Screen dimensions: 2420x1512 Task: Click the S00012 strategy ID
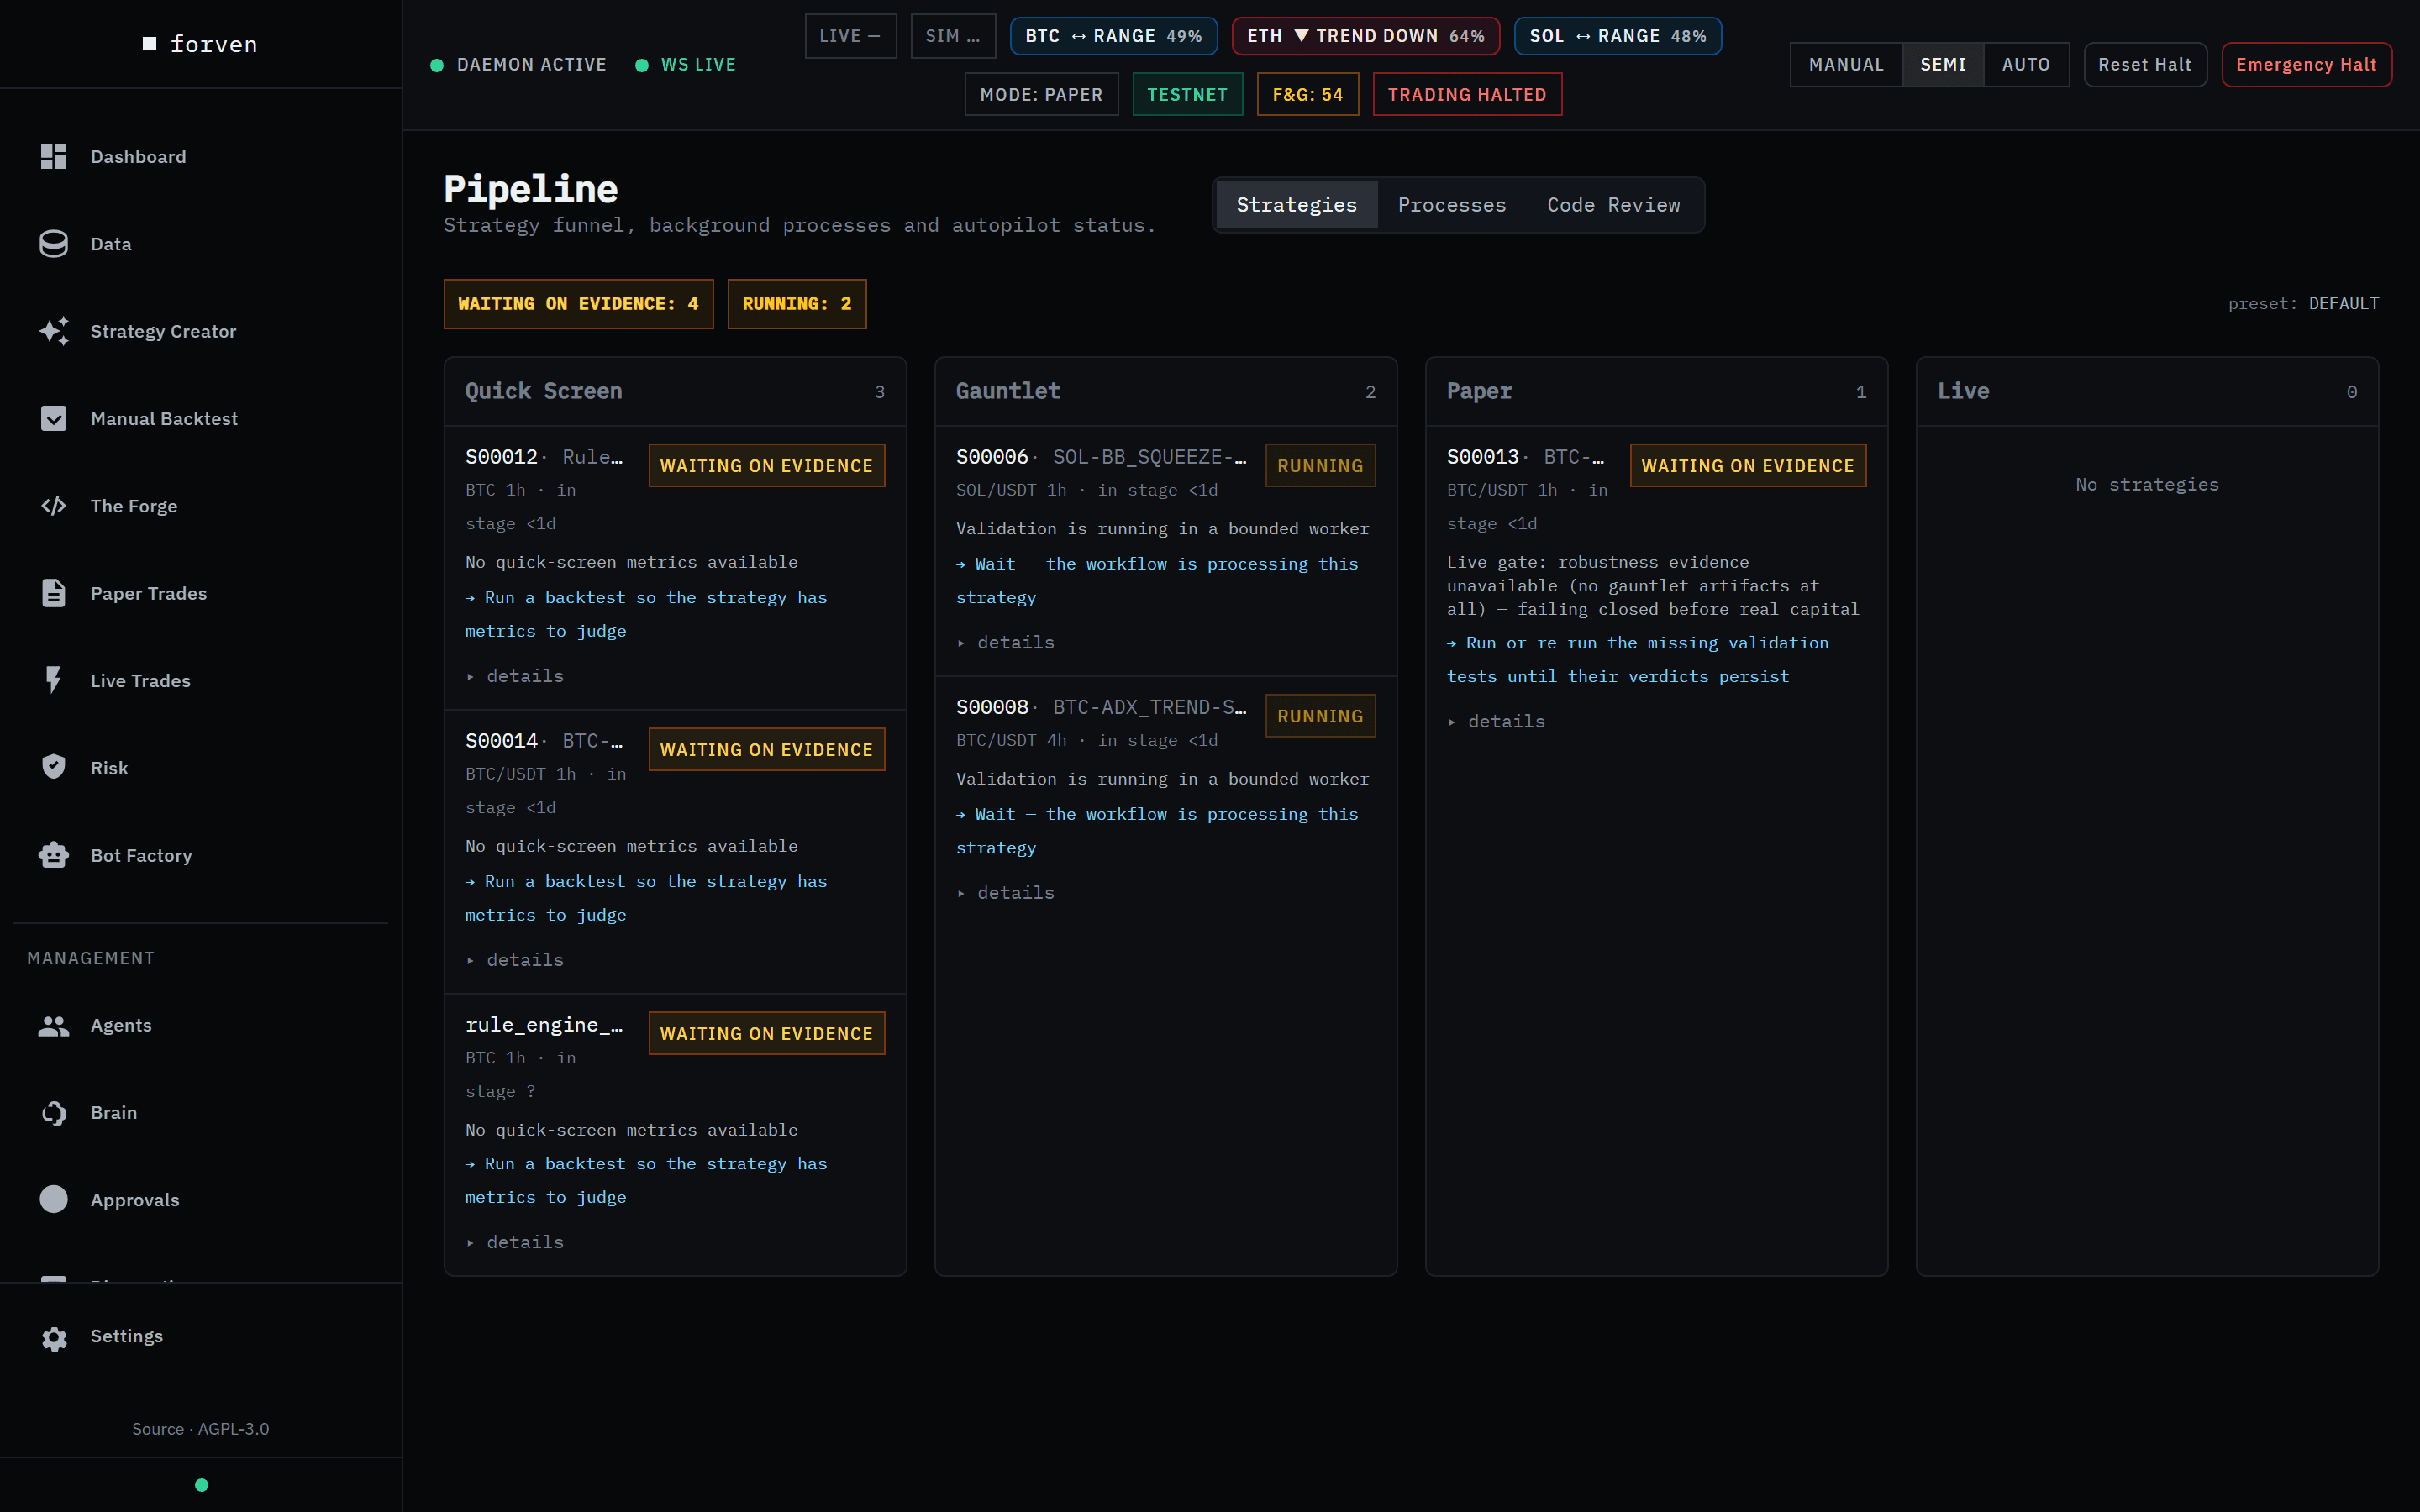(501, 457)
